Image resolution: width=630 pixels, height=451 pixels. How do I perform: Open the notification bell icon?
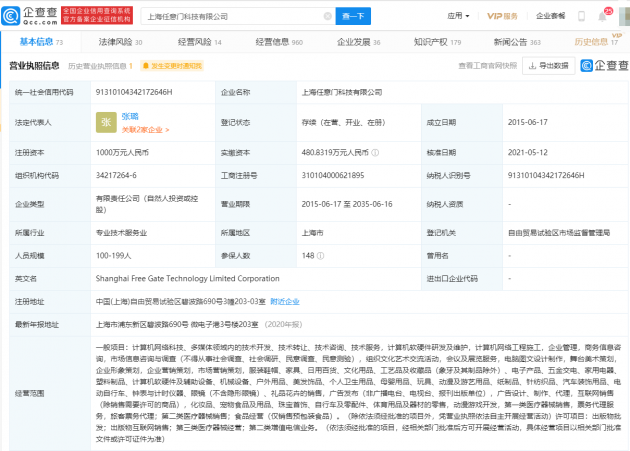click(602, 17)
